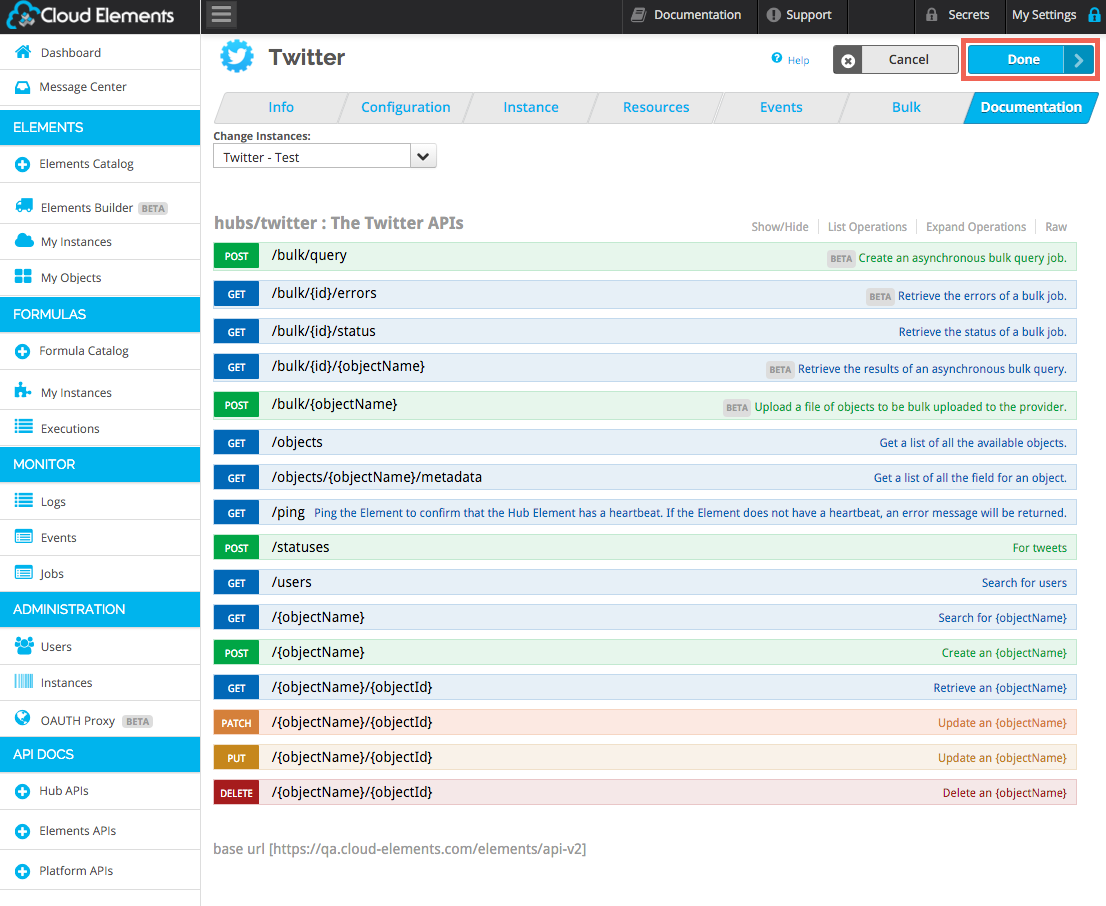Click the Show/Hide link

(779, 227)
